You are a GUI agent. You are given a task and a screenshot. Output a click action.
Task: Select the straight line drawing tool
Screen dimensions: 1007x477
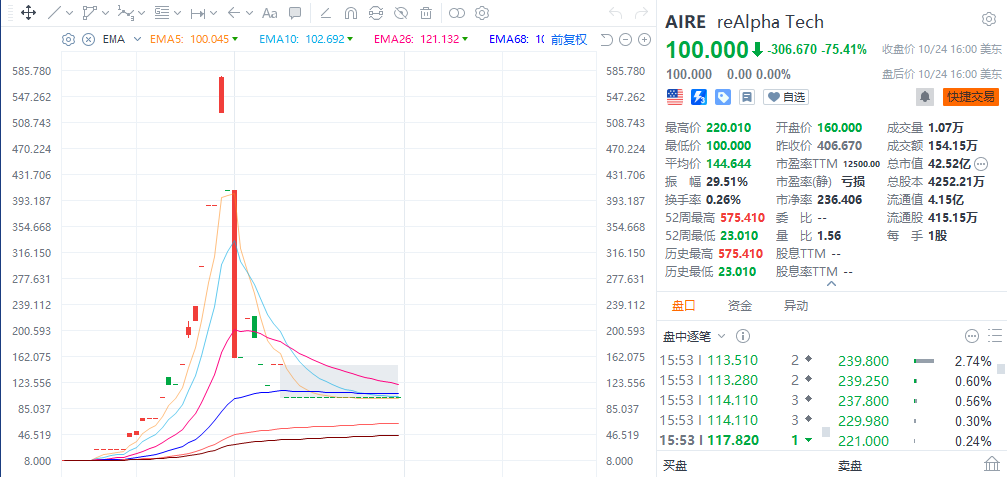pos(56,12)
